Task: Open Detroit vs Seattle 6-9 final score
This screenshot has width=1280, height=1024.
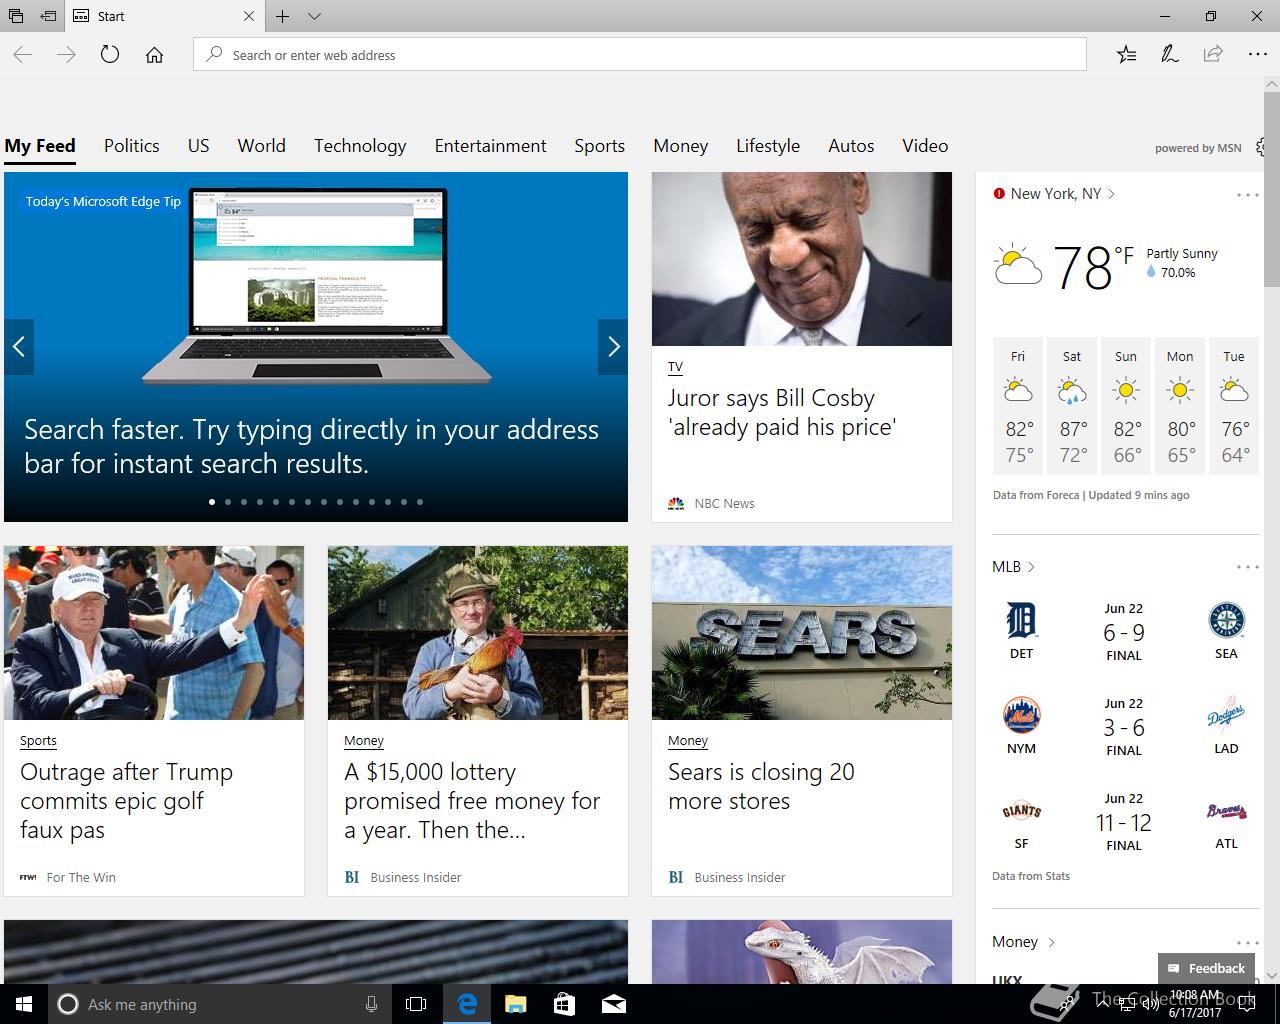Action: (x=1124, y=632)
